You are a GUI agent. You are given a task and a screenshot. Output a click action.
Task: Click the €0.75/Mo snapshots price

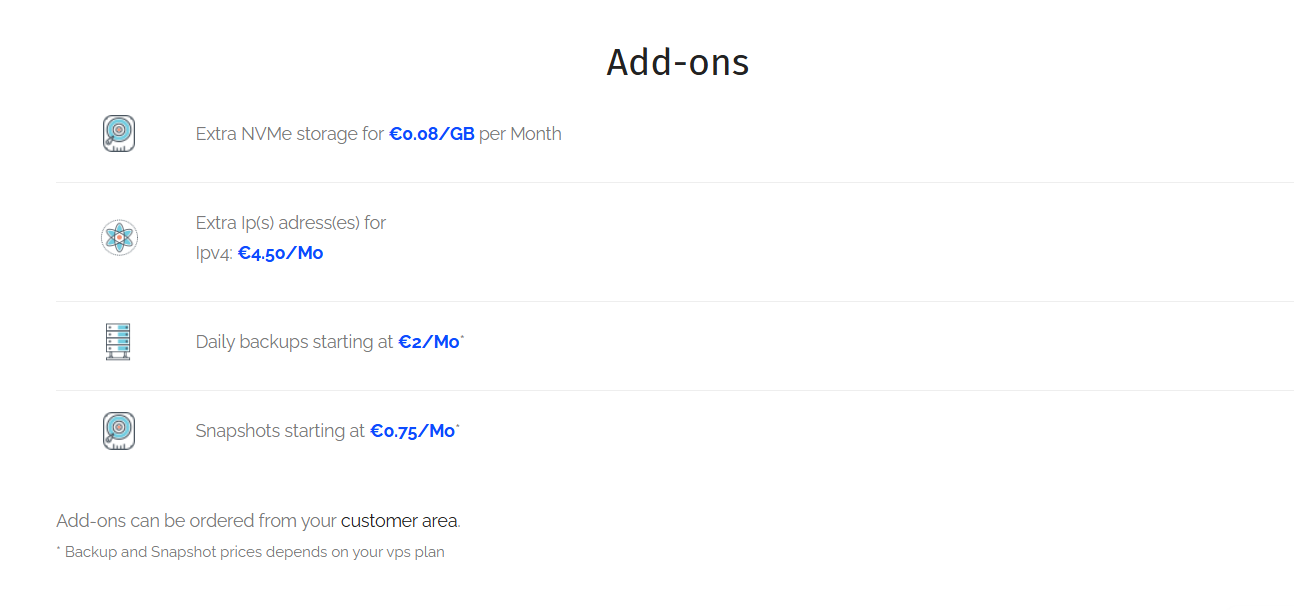click(x=413, y=431)
